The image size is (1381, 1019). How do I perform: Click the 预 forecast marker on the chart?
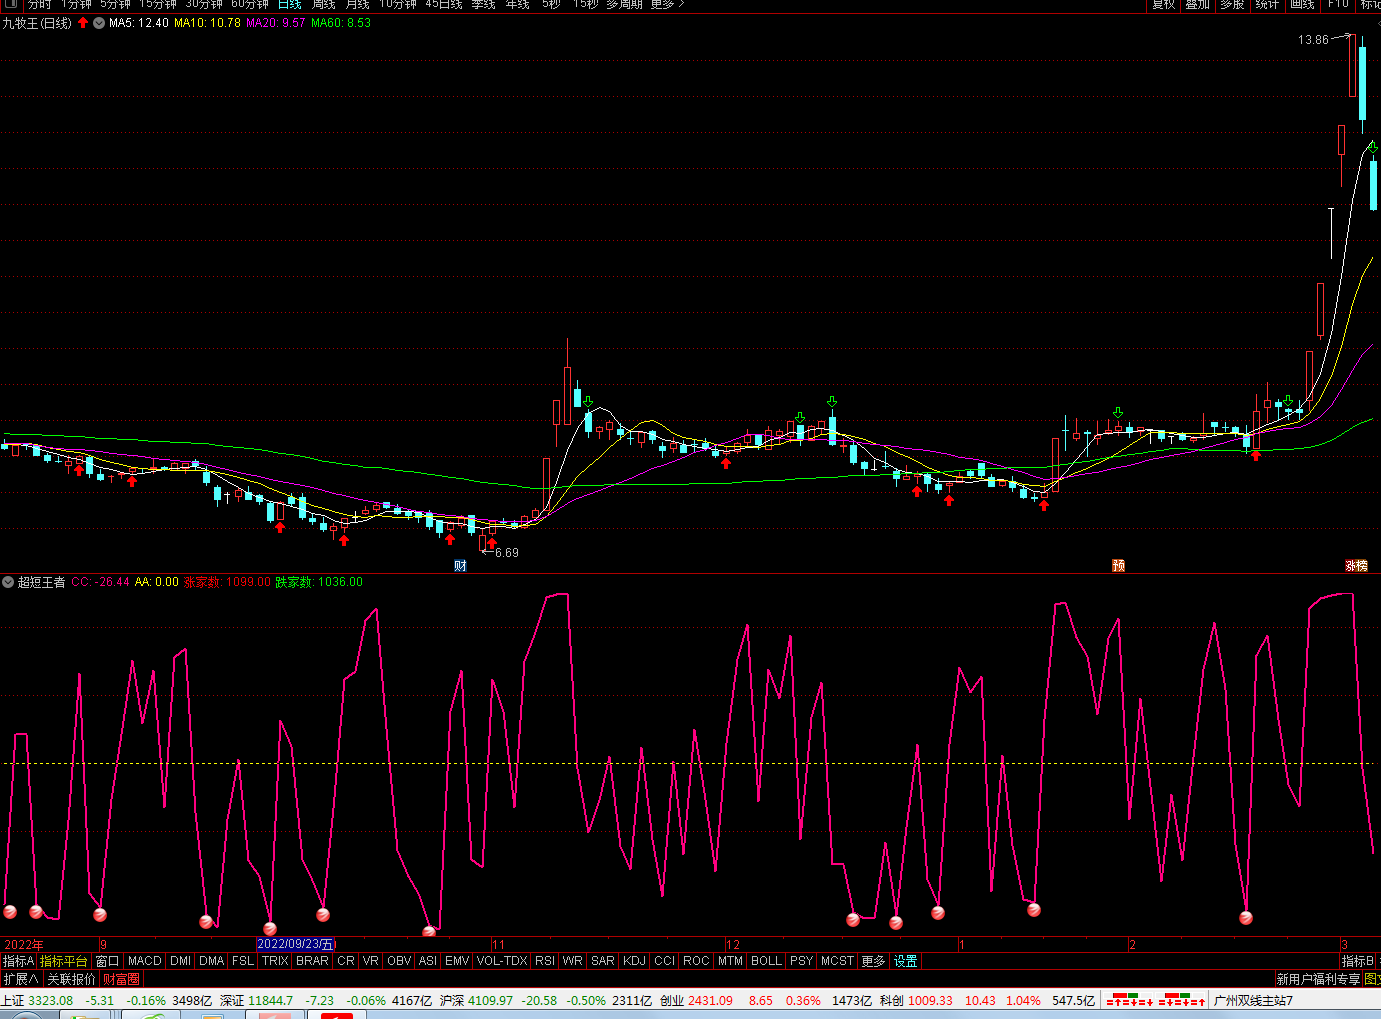click(x=1118, y=566)
